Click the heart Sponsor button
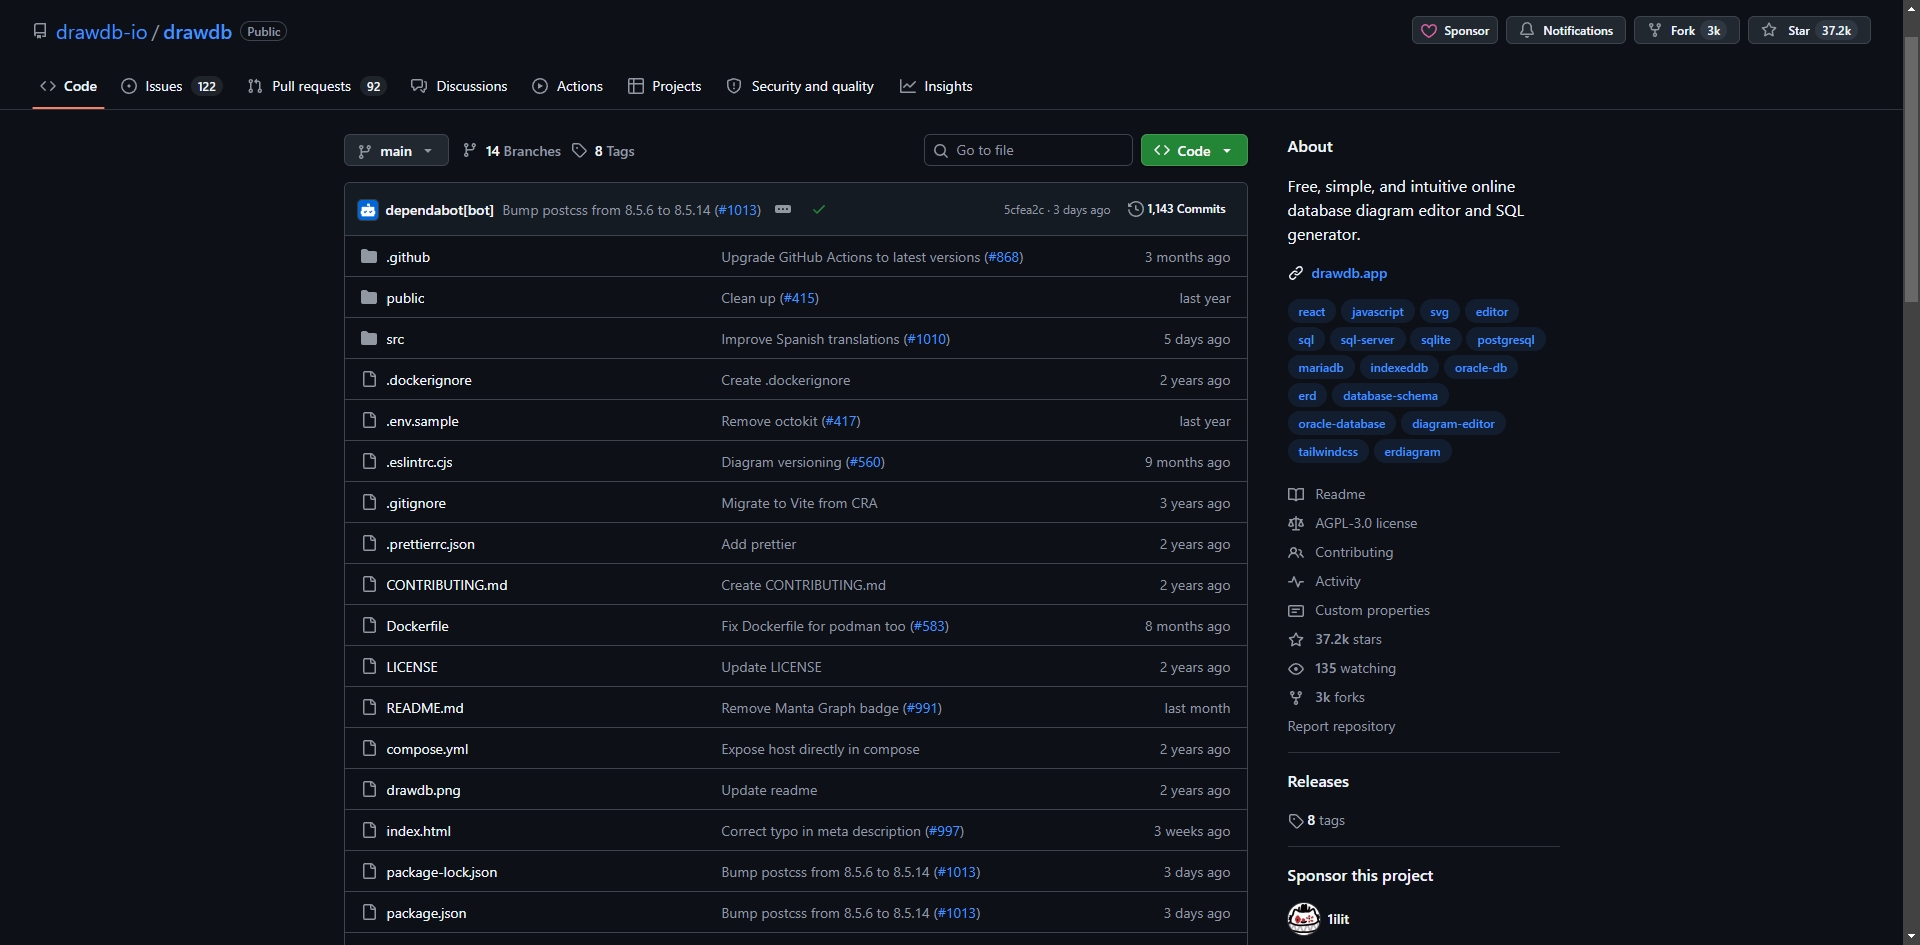The width and height of the screenshot is (1920, 945). point(1455,31)
